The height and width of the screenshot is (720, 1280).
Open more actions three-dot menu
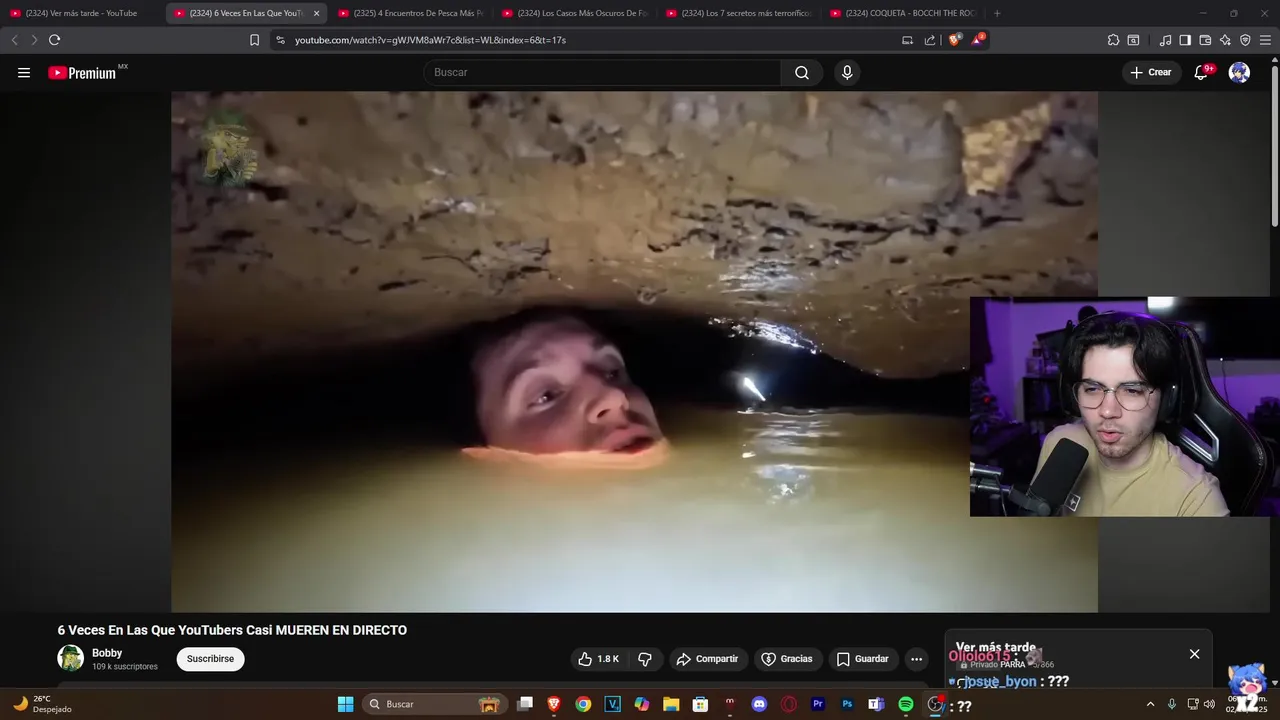pyautogui.click(x=916, y=659)
